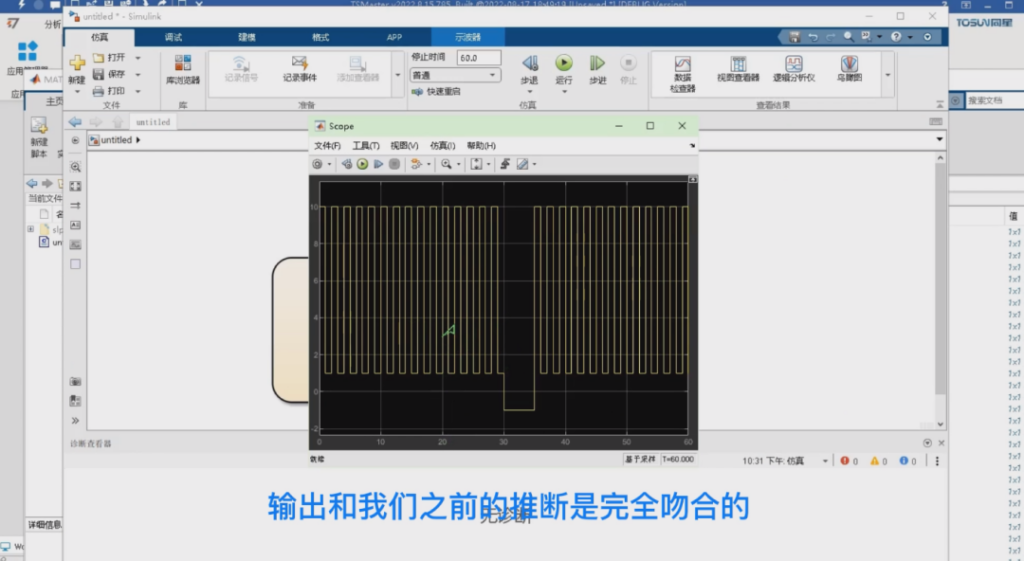Open the 工具(T) menu in Scope
Viewport: 1024px width, 561px height.
[x=366, y=146]
